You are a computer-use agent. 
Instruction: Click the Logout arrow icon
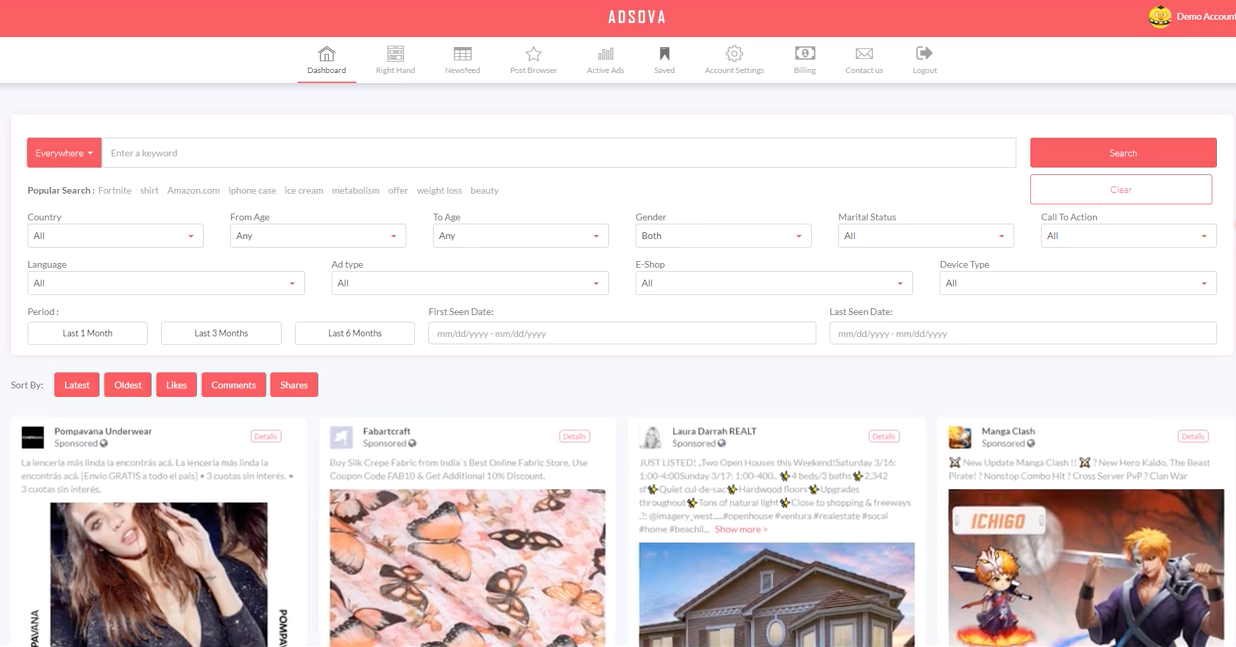tap(924, 53)
